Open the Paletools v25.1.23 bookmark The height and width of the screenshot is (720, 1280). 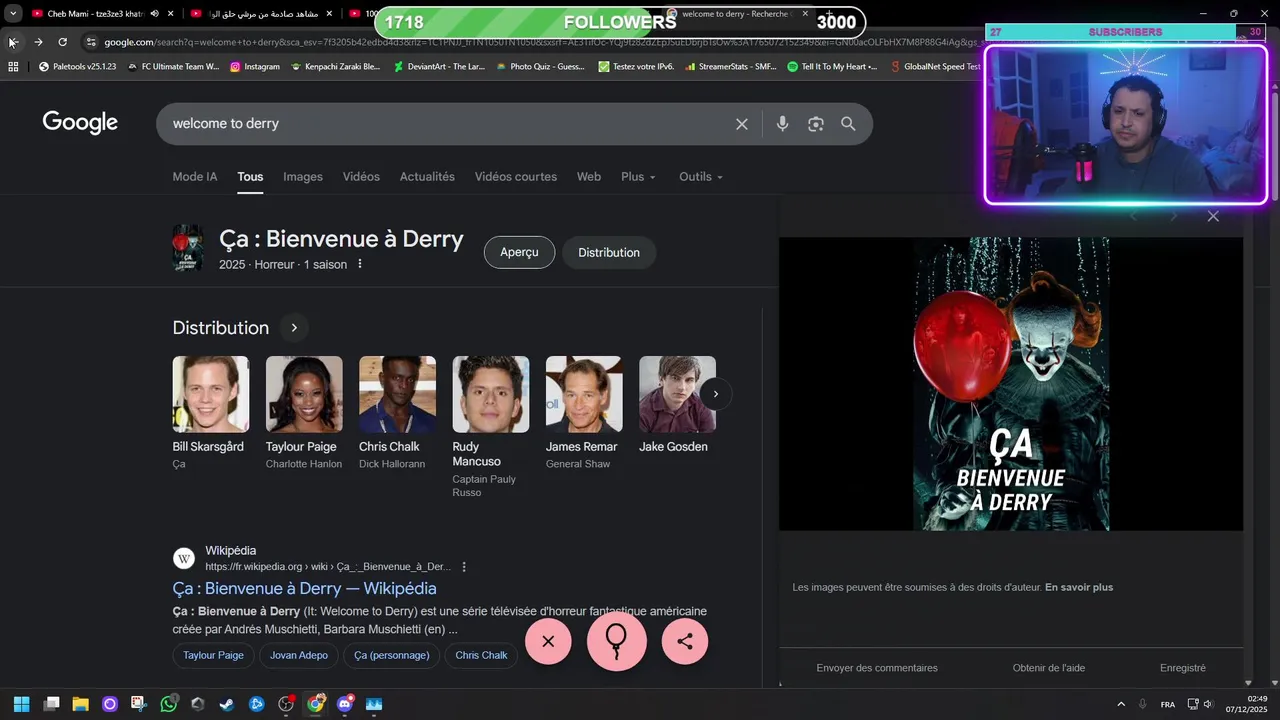78,67
